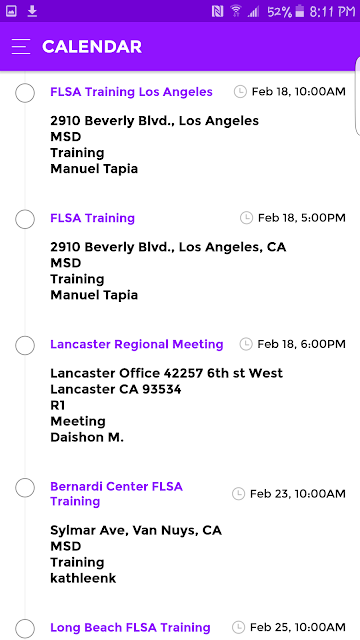Tap the download icon in status bar
The height and width of the screenshot is (640, 360).
pyautogui.click(x=32, y=11)
